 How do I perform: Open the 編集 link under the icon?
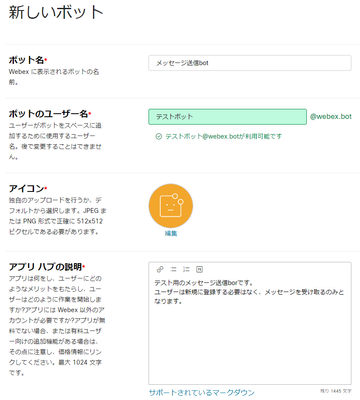tap(171, 233)
